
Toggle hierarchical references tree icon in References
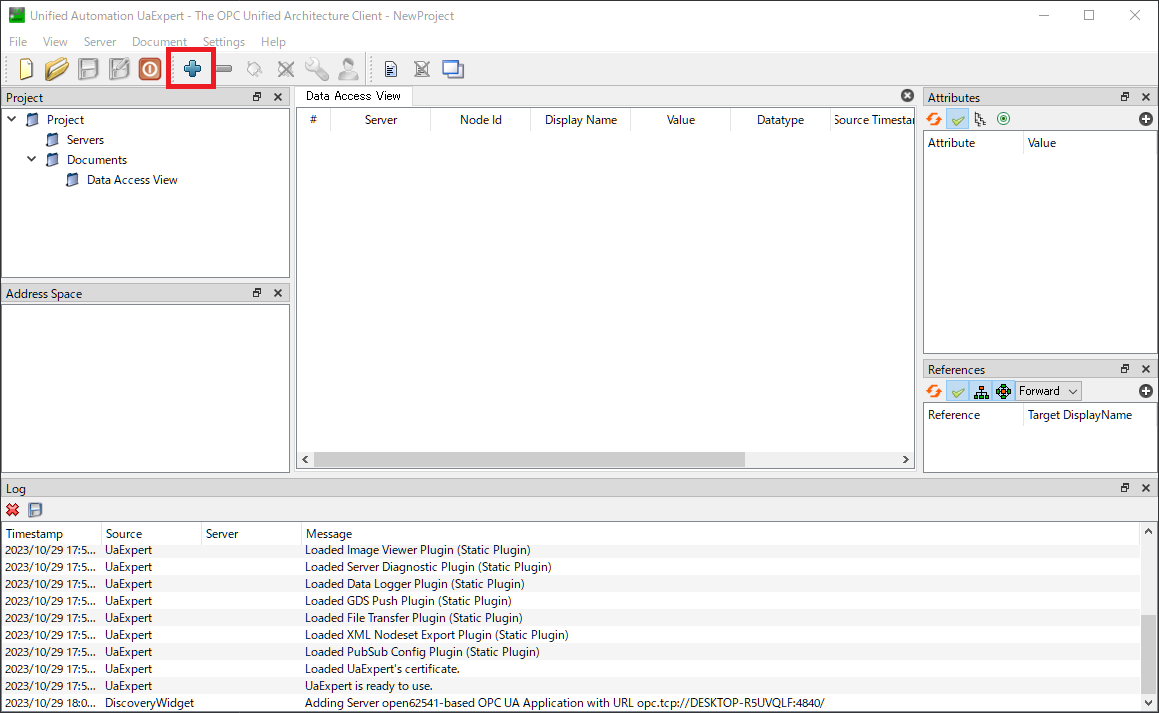pyautogui.click(x=981, y=391)
